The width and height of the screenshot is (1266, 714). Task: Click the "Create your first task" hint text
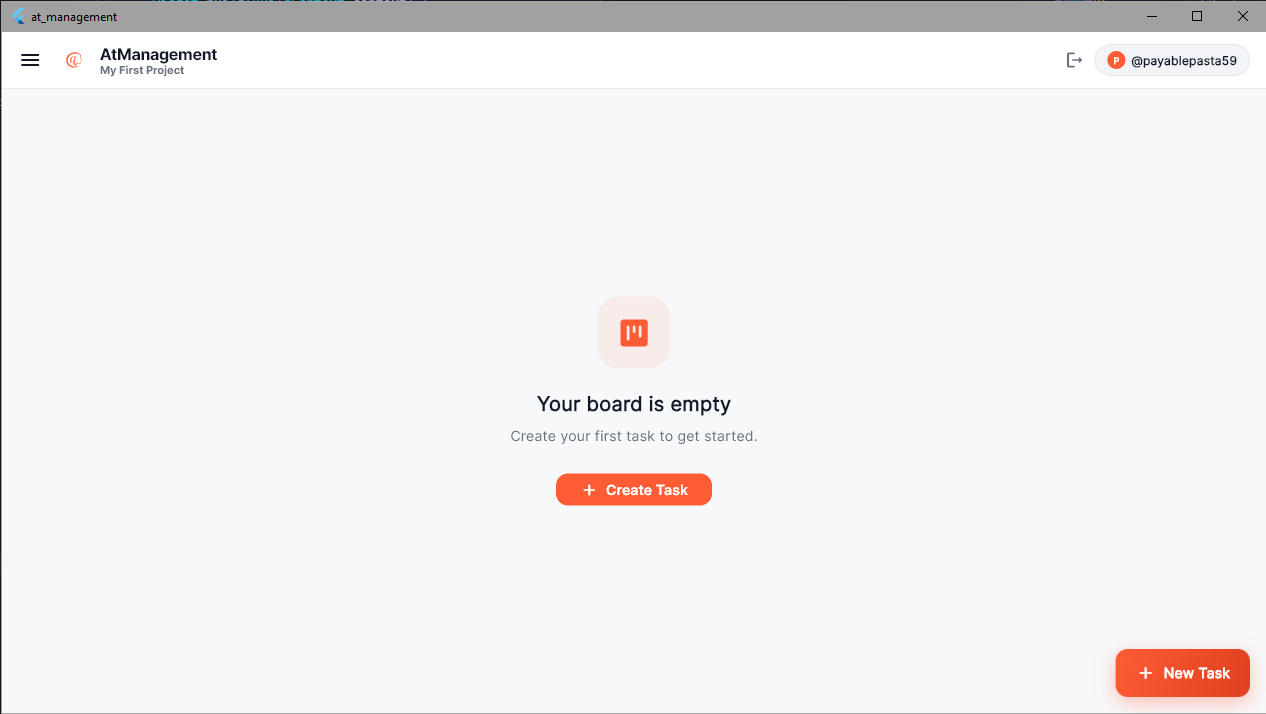(x=634, y=436)
